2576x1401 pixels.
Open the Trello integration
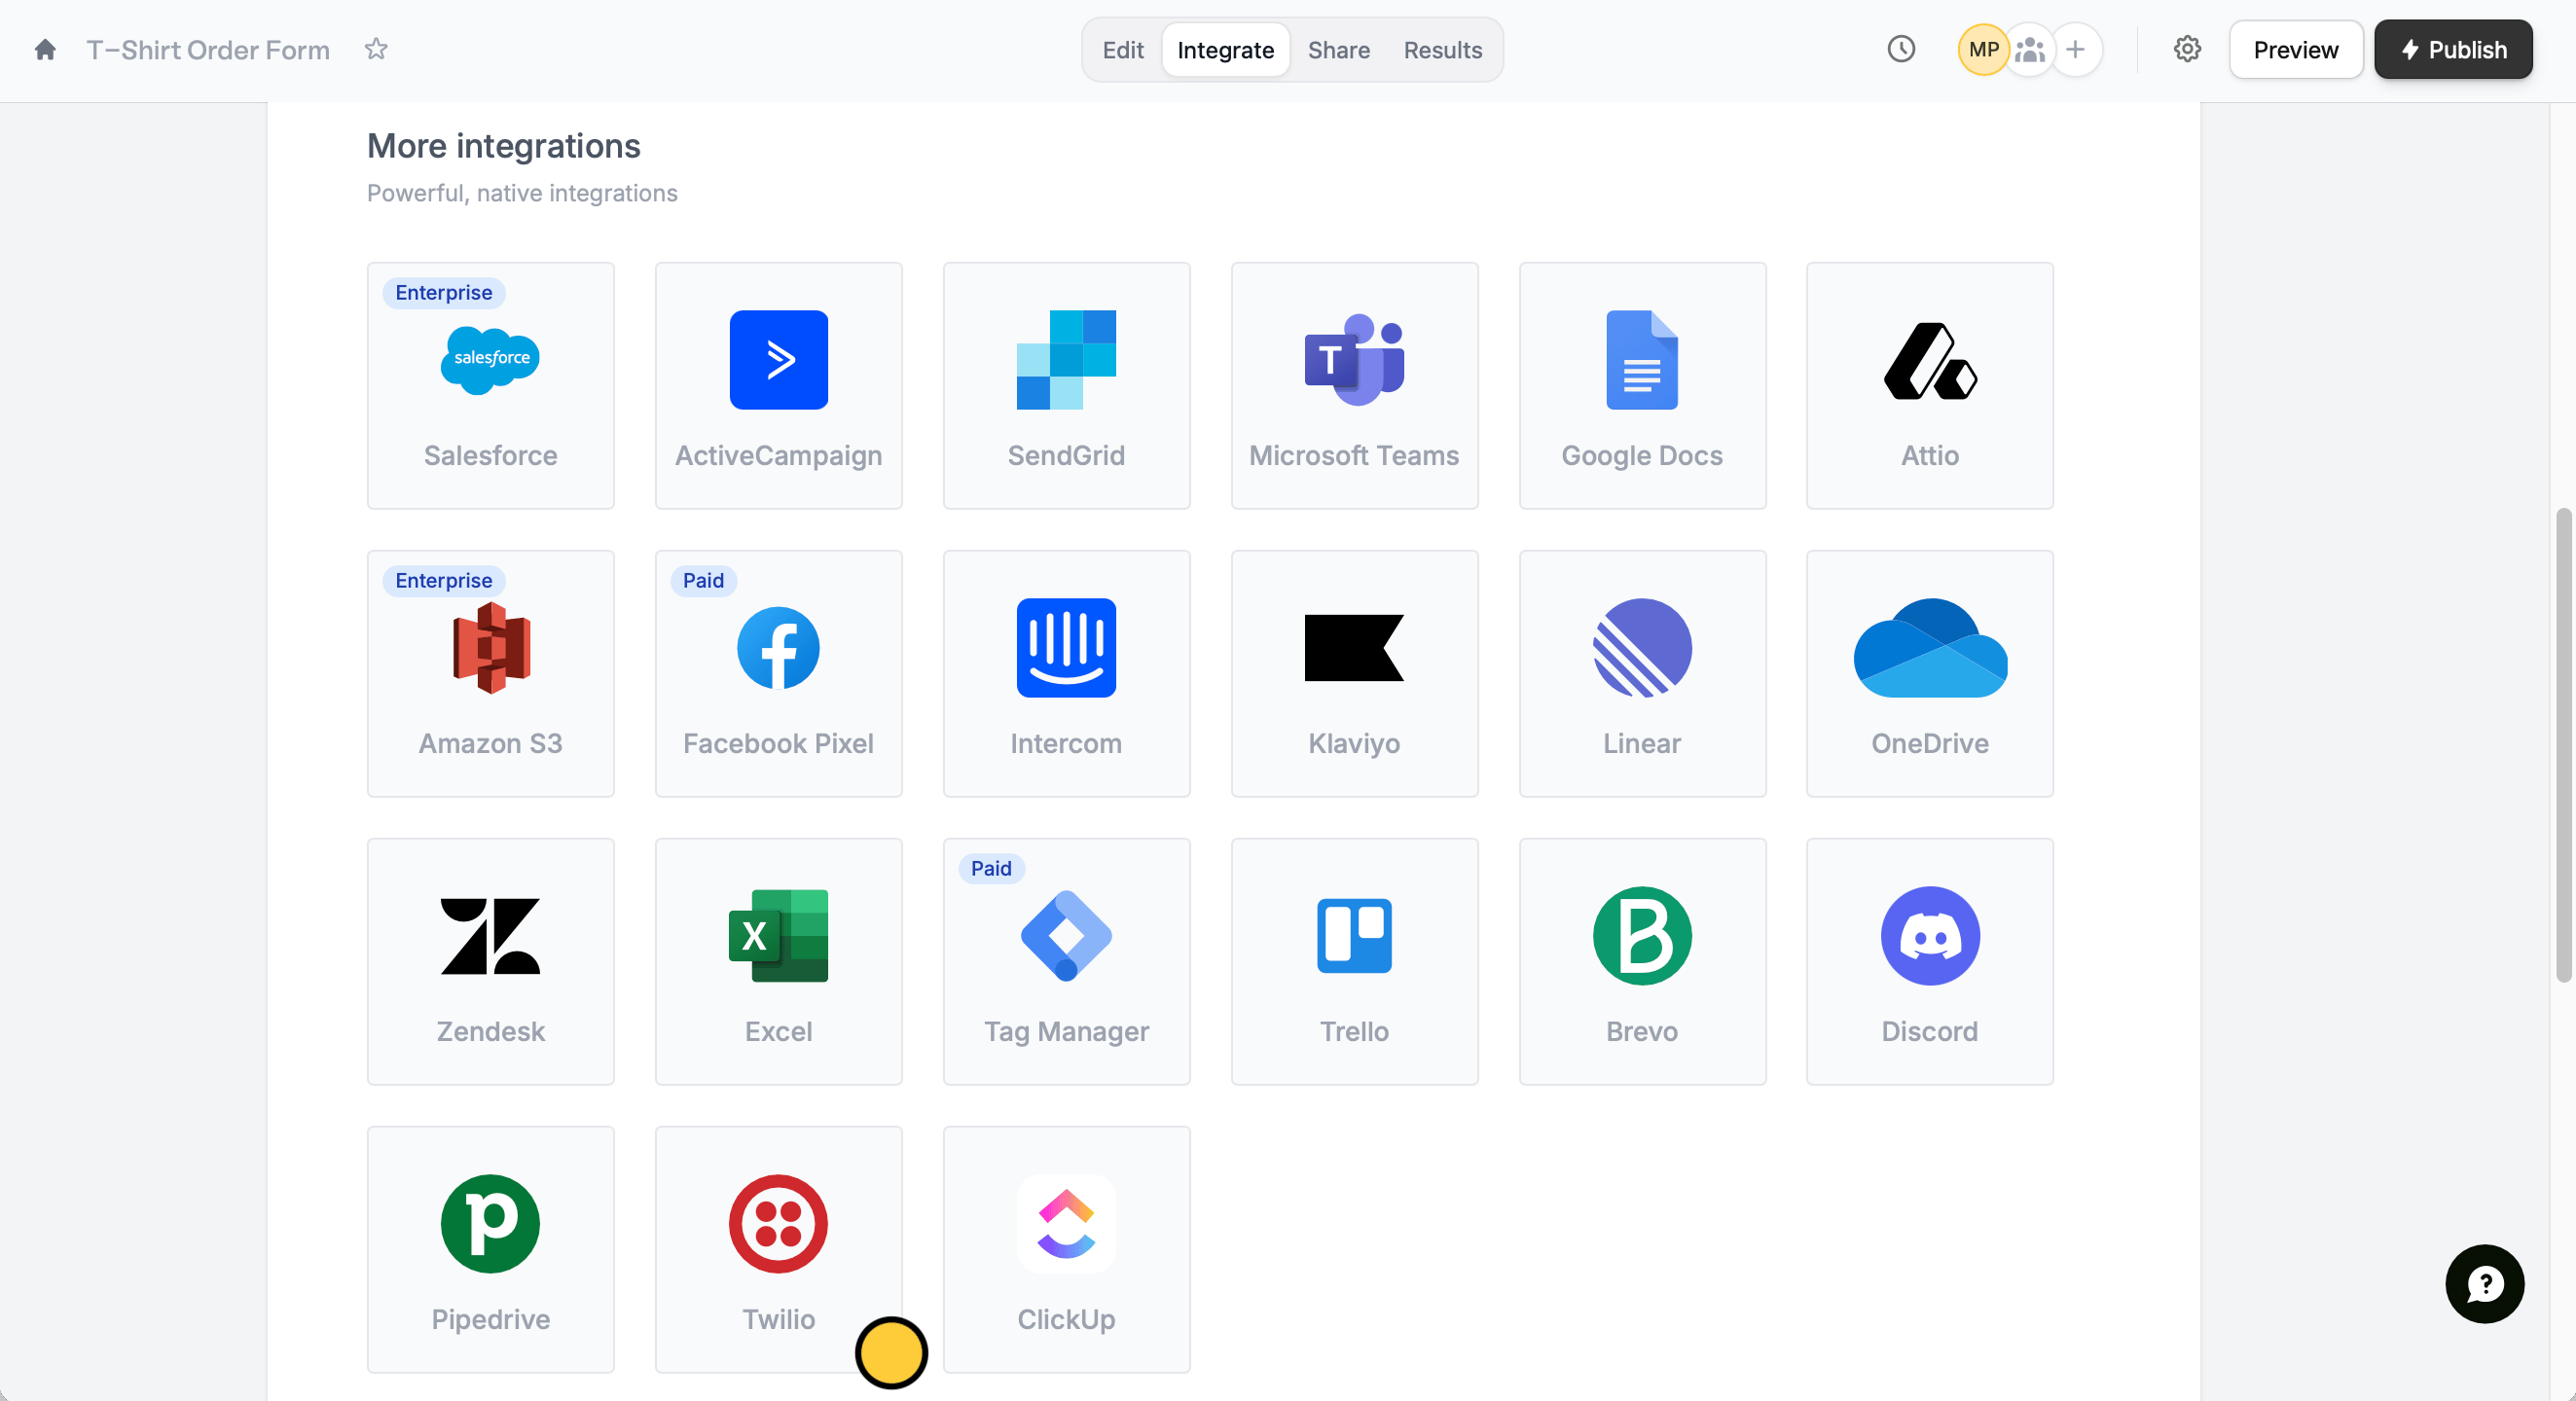coord(1354,961)
